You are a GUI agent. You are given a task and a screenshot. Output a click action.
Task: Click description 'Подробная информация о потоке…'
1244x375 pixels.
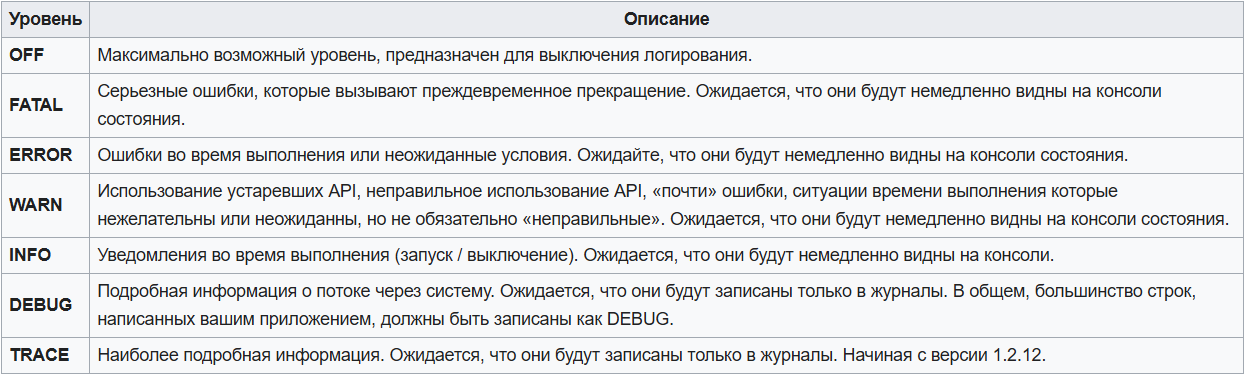(666, 304)
